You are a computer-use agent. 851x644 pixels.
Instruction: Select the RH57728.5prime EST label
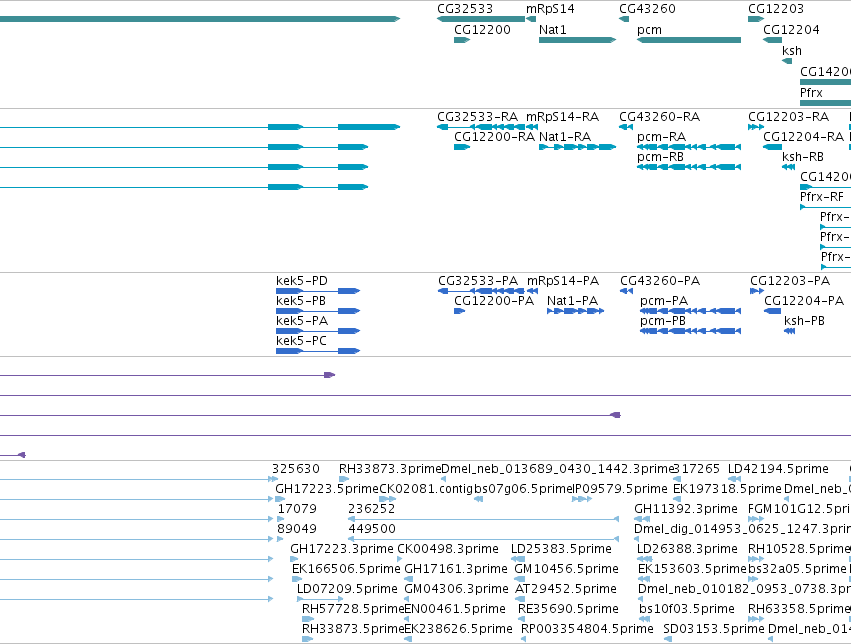pyautogui.click(x=353, y=609)
